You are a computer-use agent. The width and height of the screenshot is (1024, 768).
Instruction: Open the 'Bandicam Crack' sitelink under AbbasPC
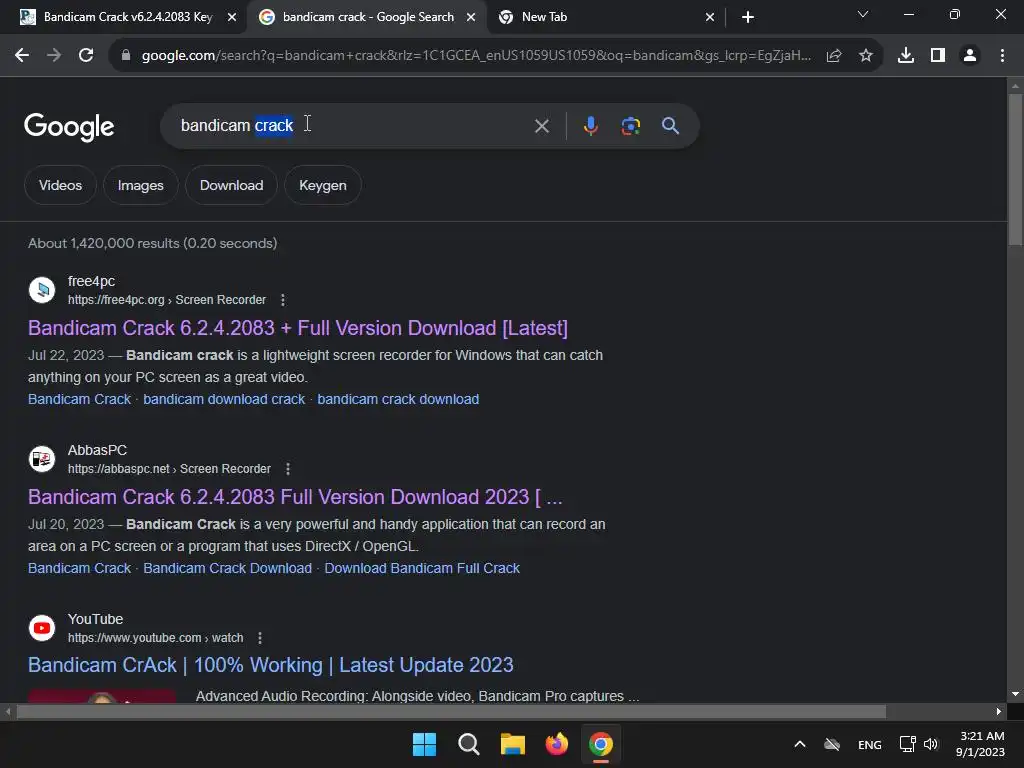click(80, 568)
